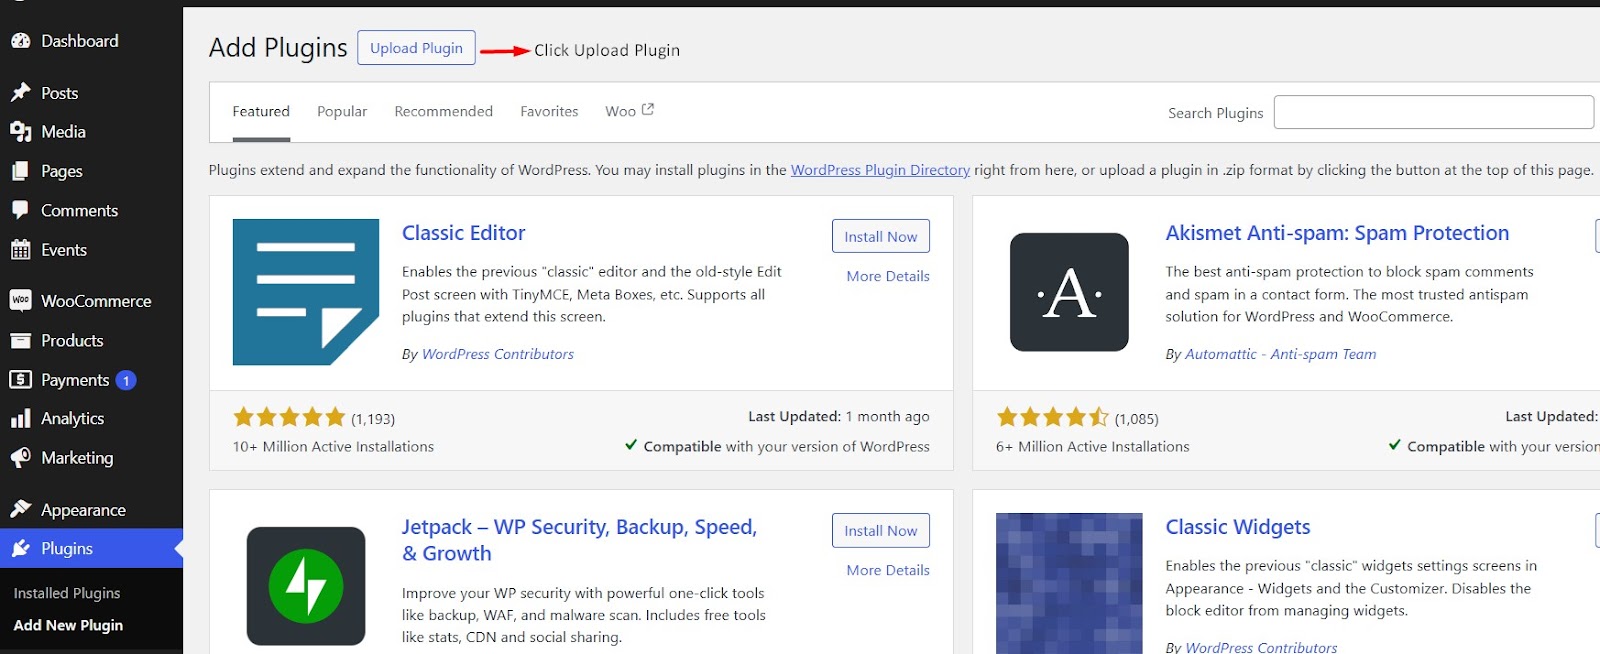Screen dimensions: 1600x654
Task: Click the WooCommerce logo icon
Action: pyautogui.click(x=20, y=300)
